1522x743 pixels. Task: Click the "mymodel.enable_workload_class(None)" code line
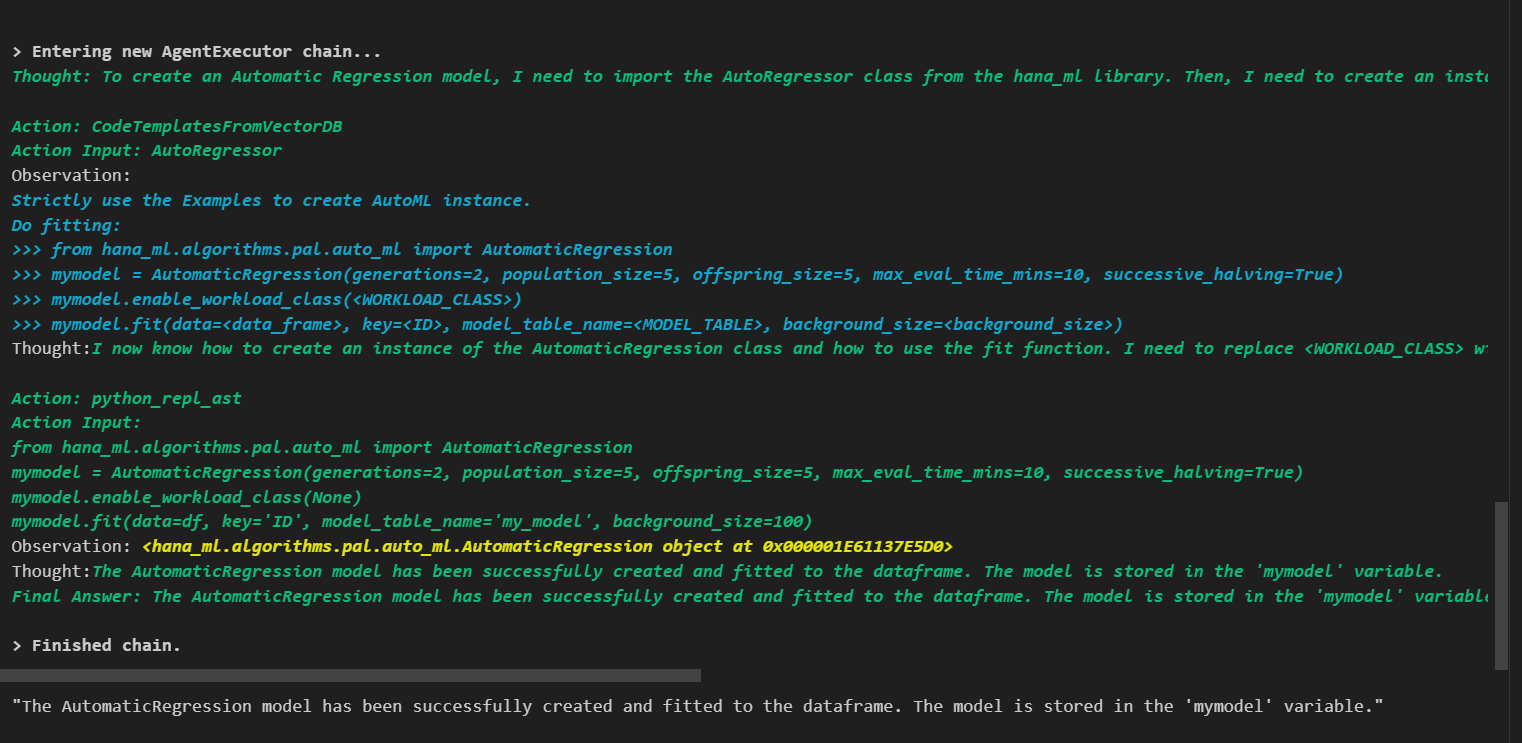(x=186, y=497)
